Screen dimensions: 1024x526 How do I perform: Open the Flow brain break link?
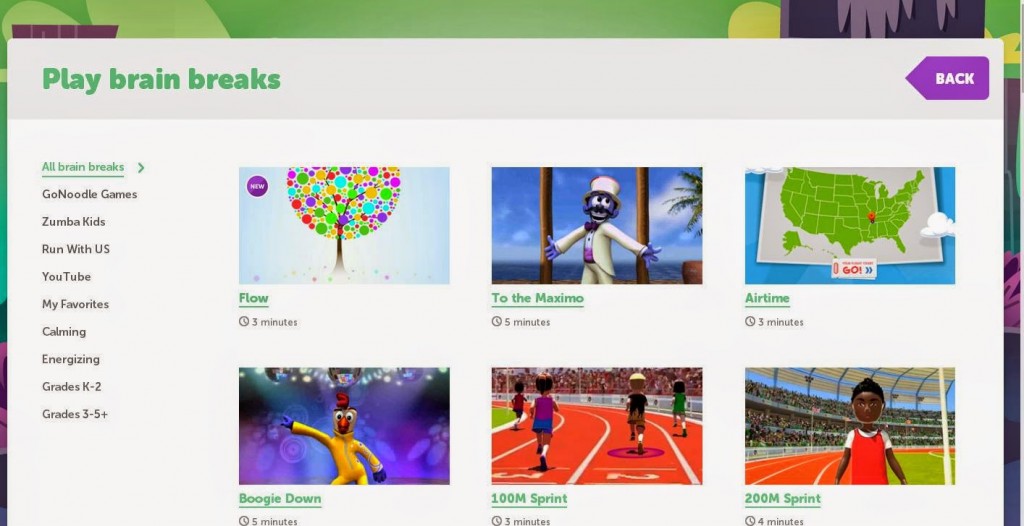click(x=253, y=299)
